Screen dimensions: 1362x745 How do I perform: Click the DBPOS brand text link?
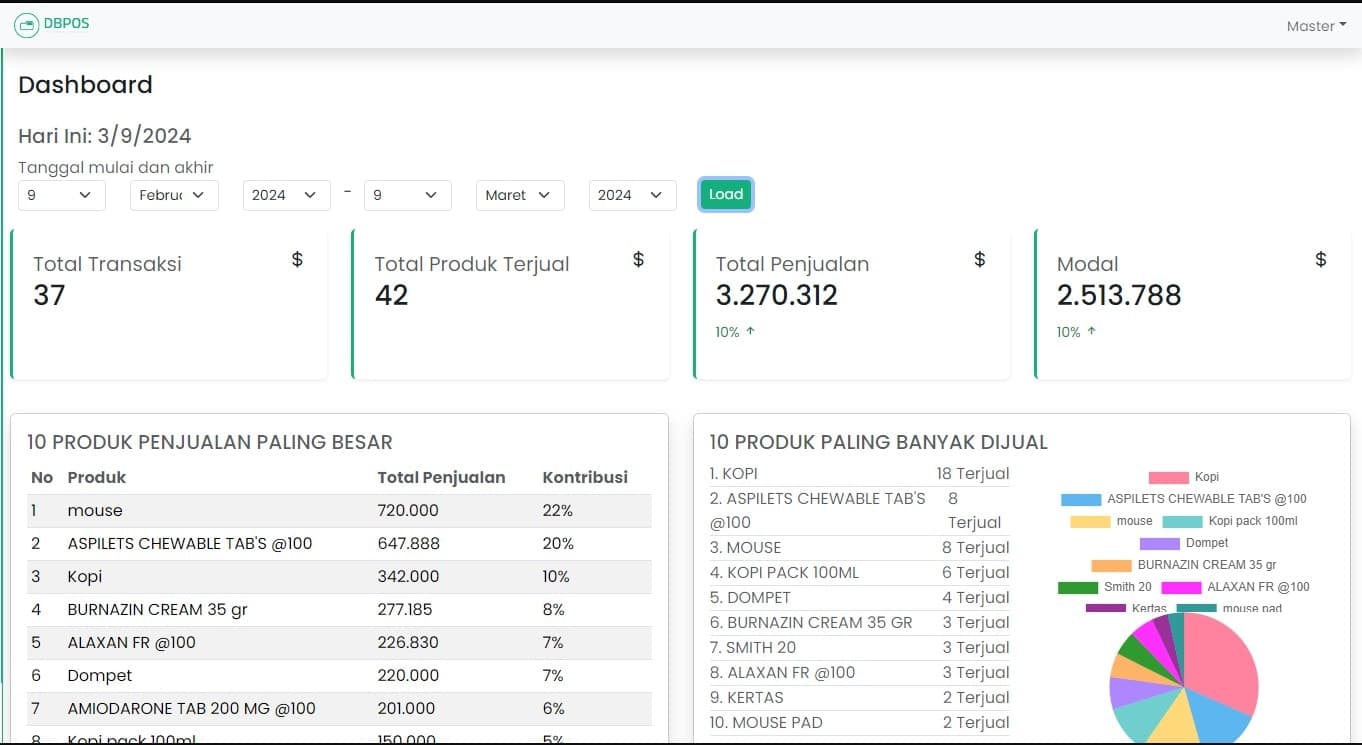tap(66, 24)
